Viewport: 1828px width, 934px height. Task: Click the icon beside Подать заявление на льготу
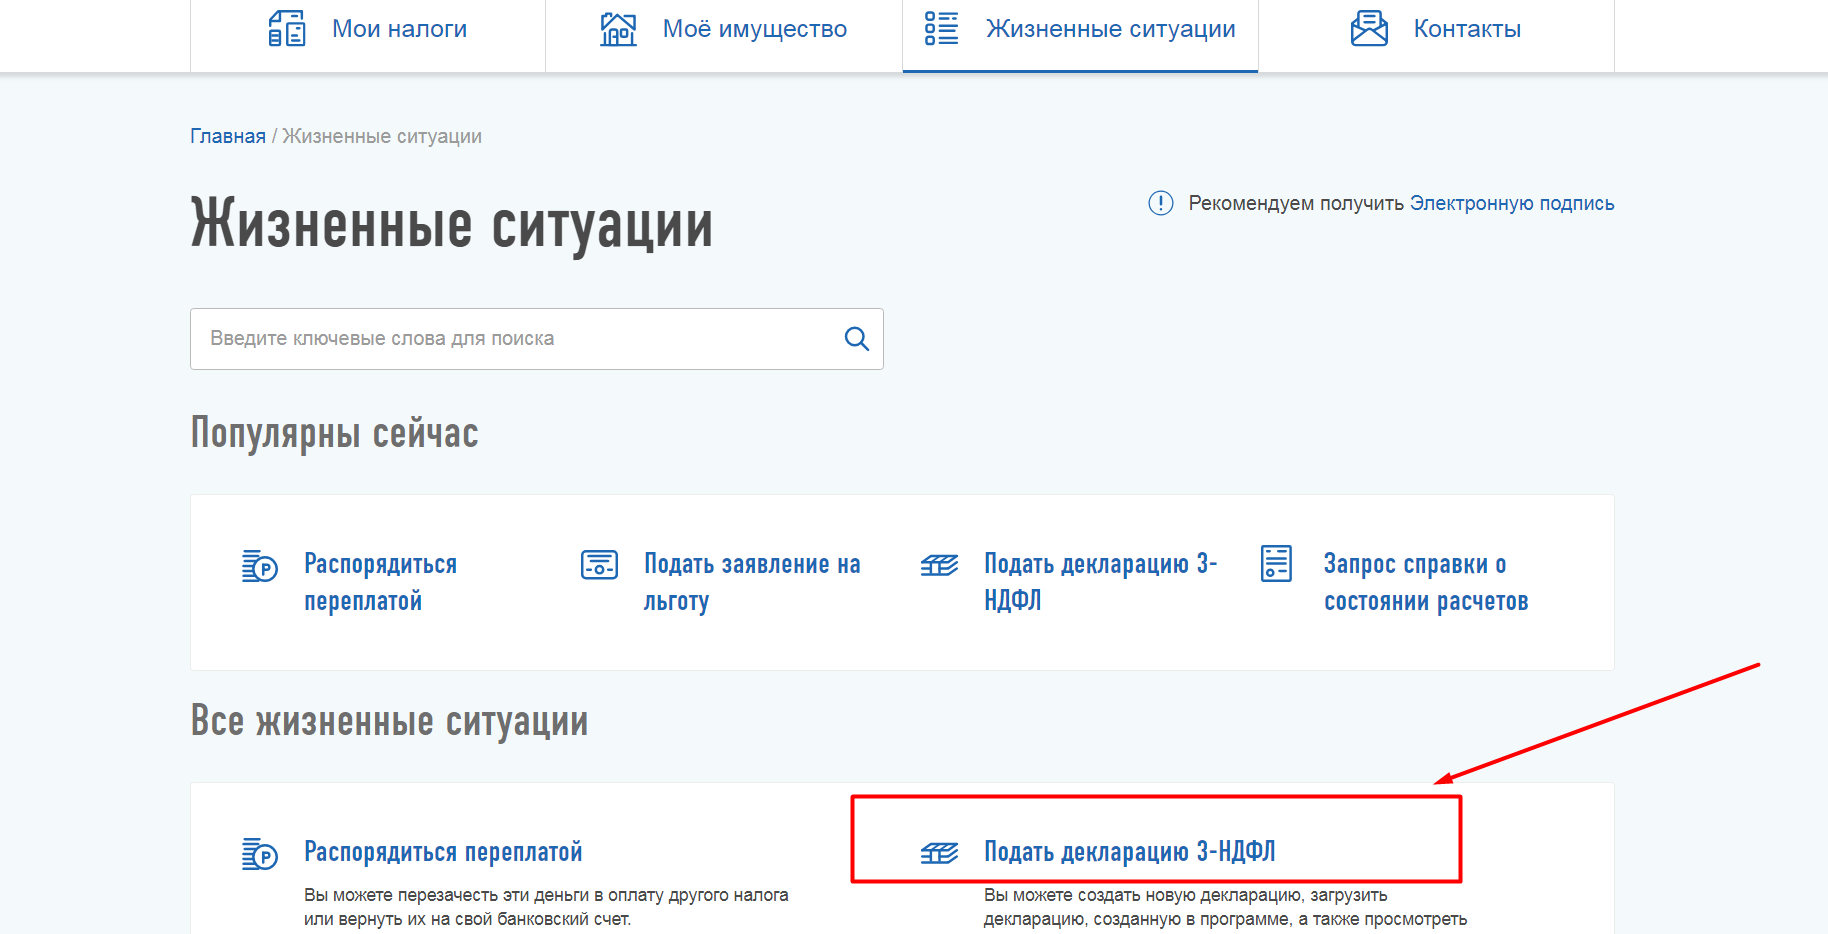(x=599, y=565)
